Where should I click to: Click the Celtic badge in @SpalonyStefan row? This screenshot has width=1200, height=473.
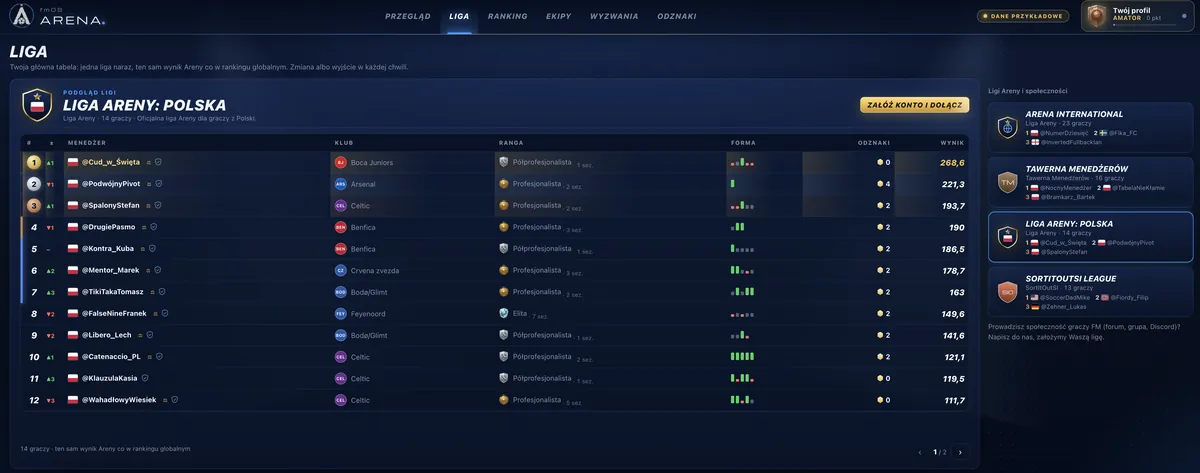point(341,205)
